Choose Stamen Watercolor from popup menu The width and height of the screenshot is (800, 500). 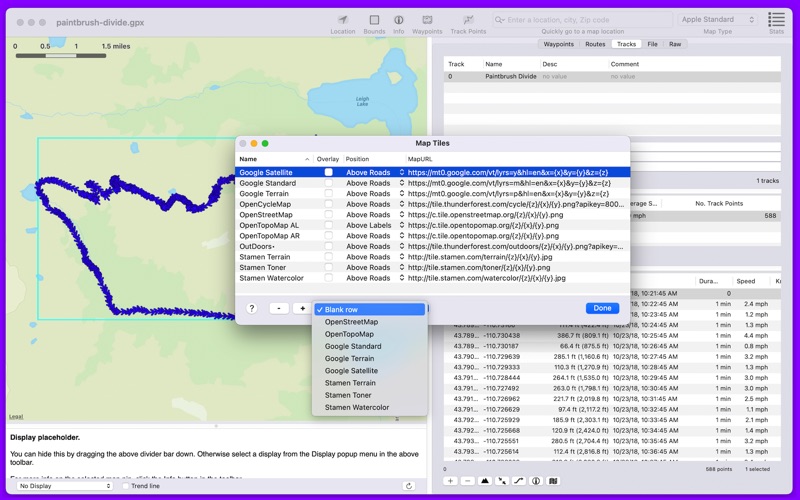point(370,408)
